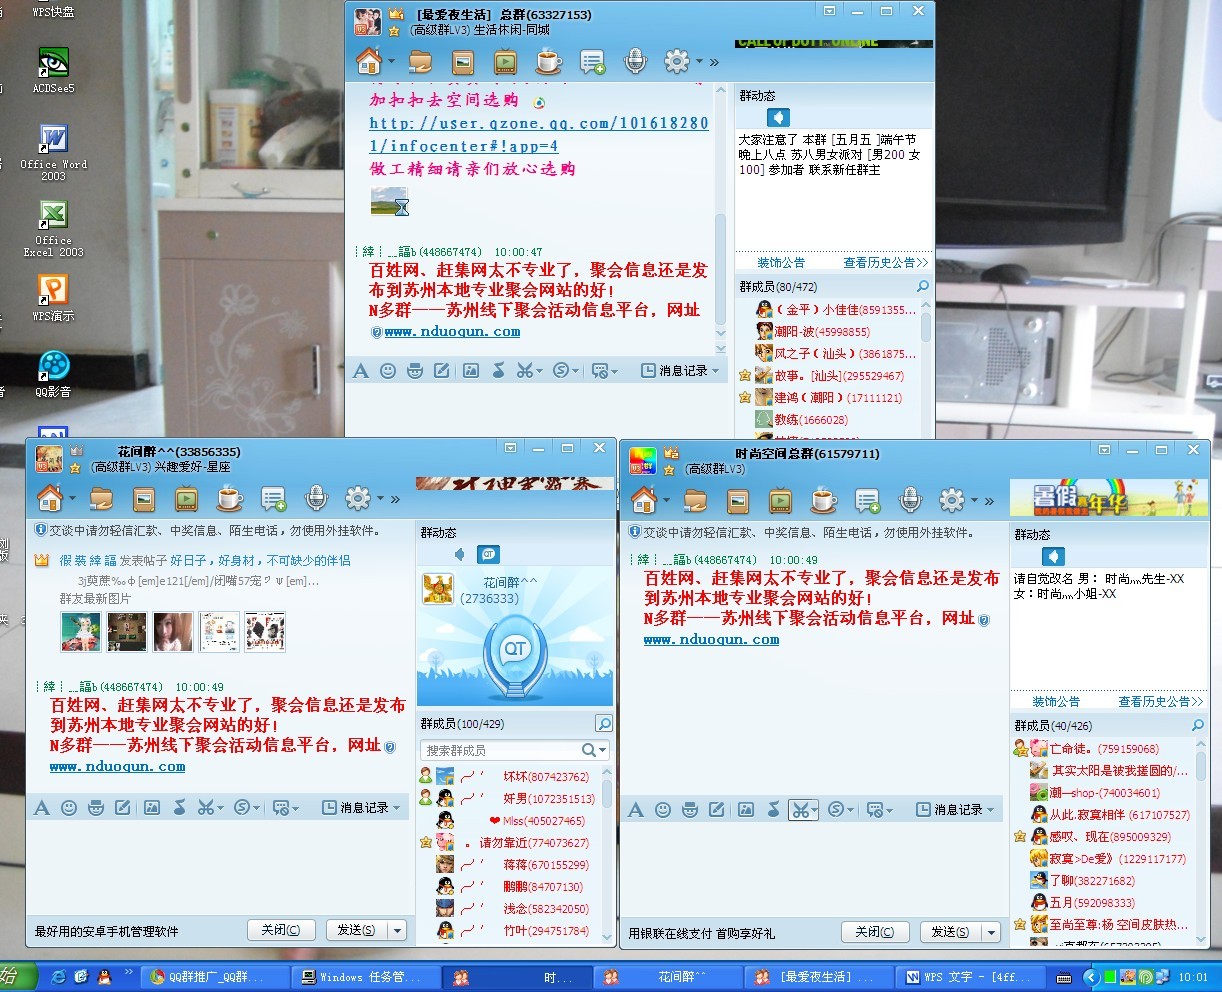Start group video icon in 时尚空间总群 window
The width and height of the screenshot is (1222, 992).
pyautogui.click(x=780, y=500)
